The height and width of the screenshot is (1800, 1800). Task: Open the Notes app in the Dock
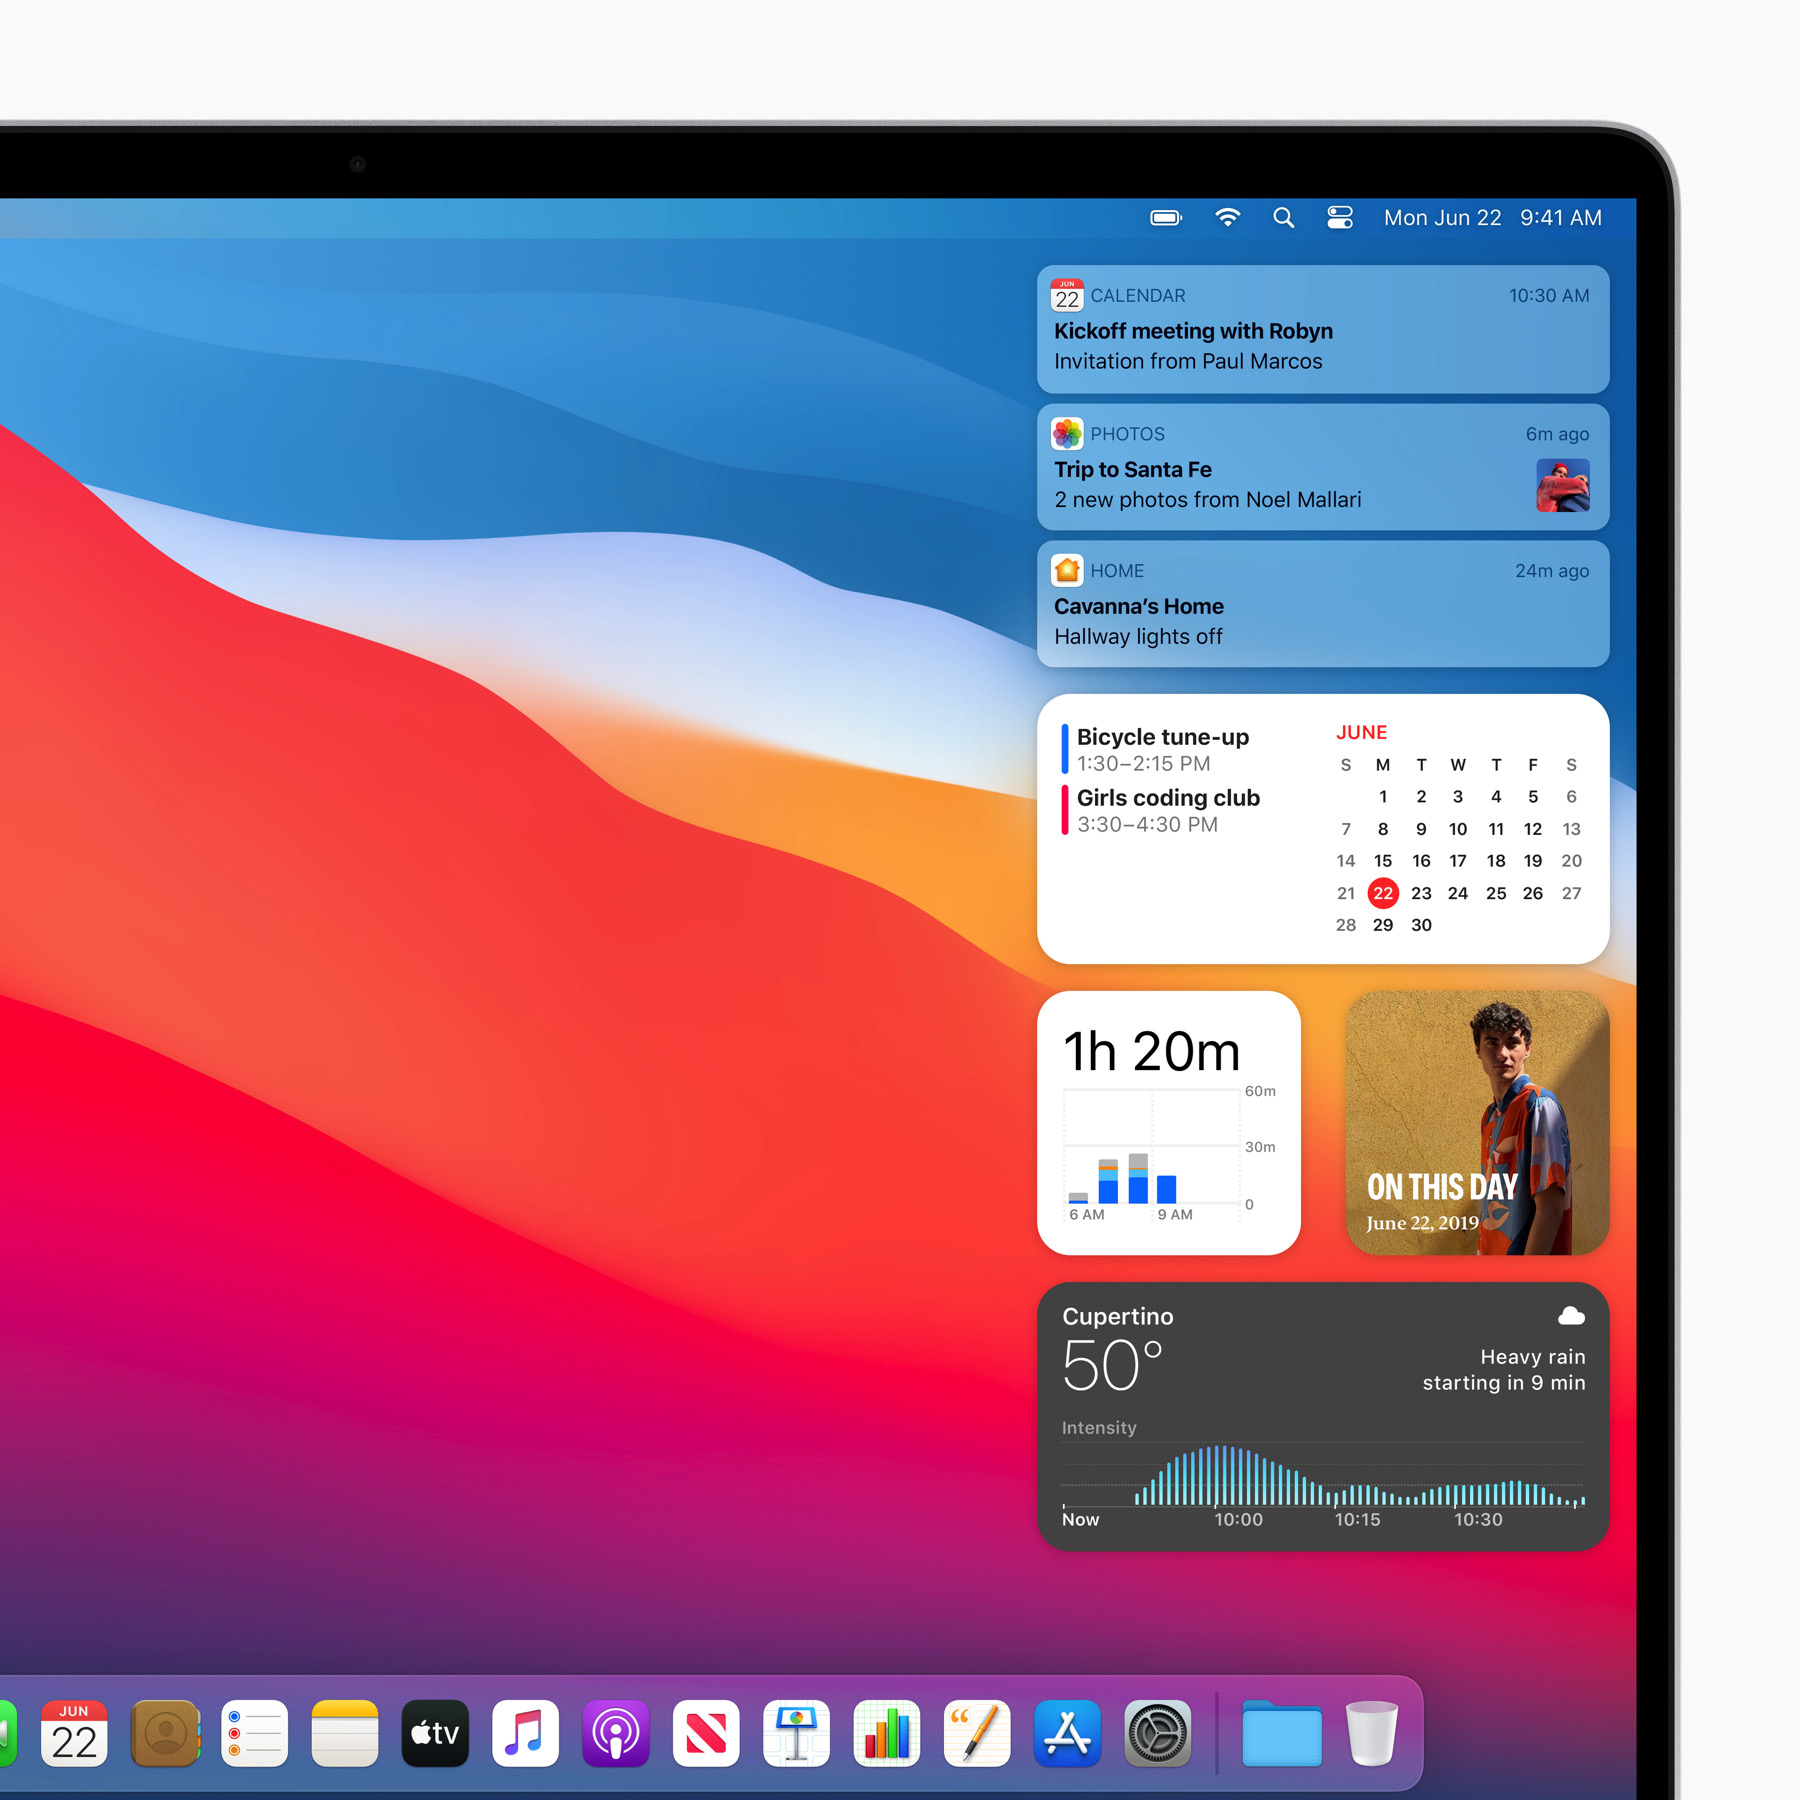345,1733
